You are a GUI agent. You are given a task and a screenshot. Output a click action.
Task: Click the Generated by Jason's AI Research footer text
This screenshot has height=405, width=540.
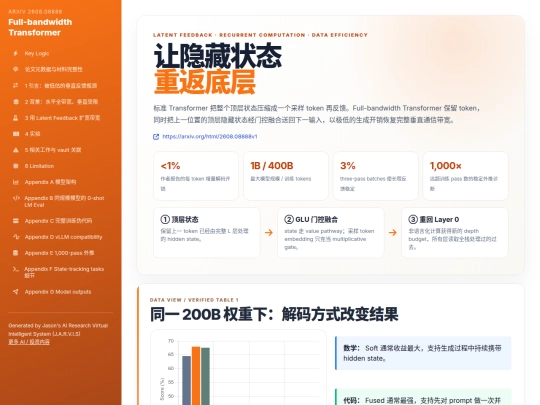58,330
